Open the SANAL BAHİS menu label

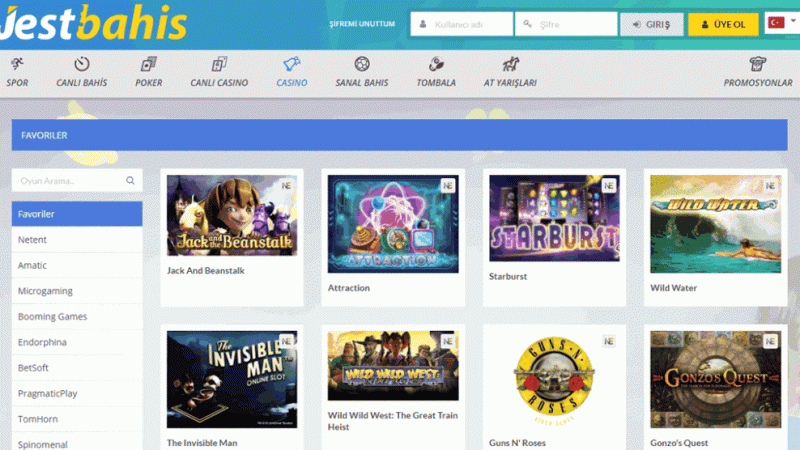tap(362, 83)
